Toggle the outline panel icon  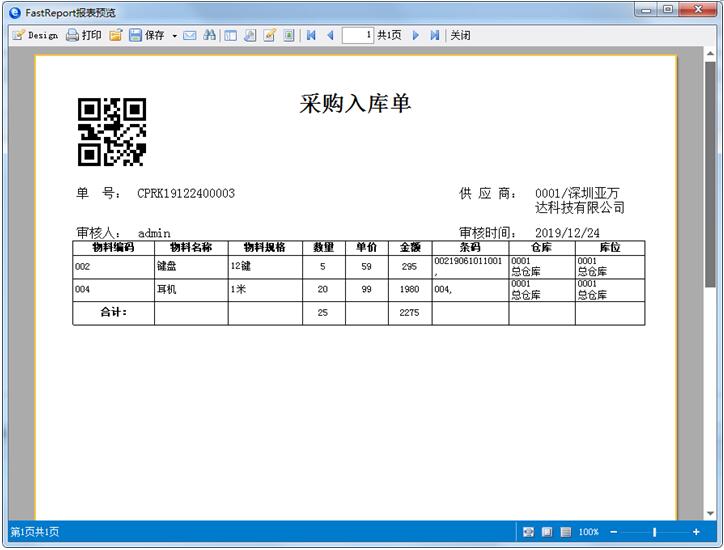(x=230, y=35)
